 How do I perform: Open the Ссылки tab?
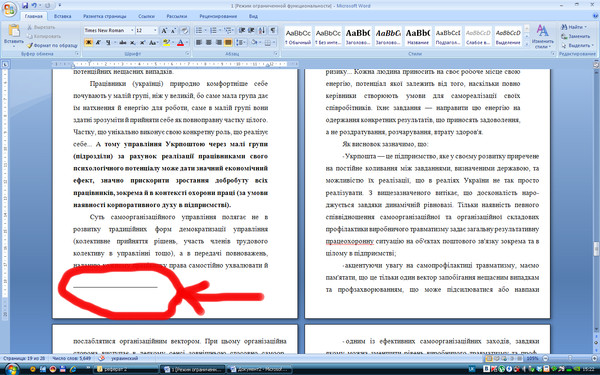147,16
